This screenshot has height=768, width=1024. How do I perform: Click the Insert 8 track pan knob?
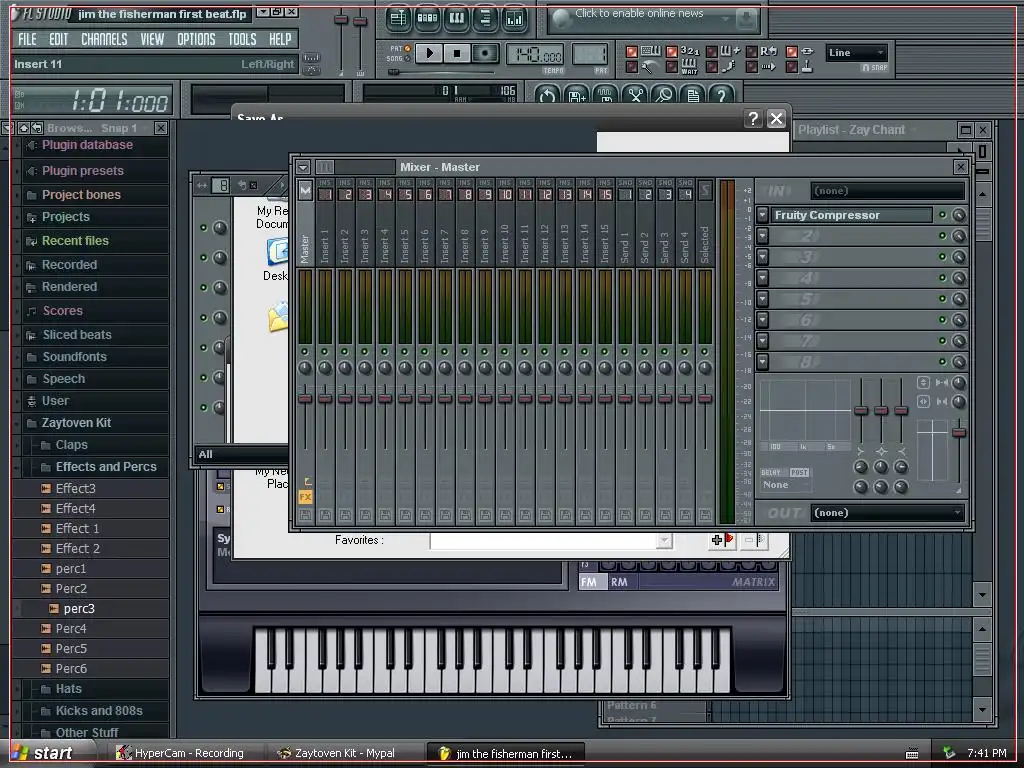[465, 368]
